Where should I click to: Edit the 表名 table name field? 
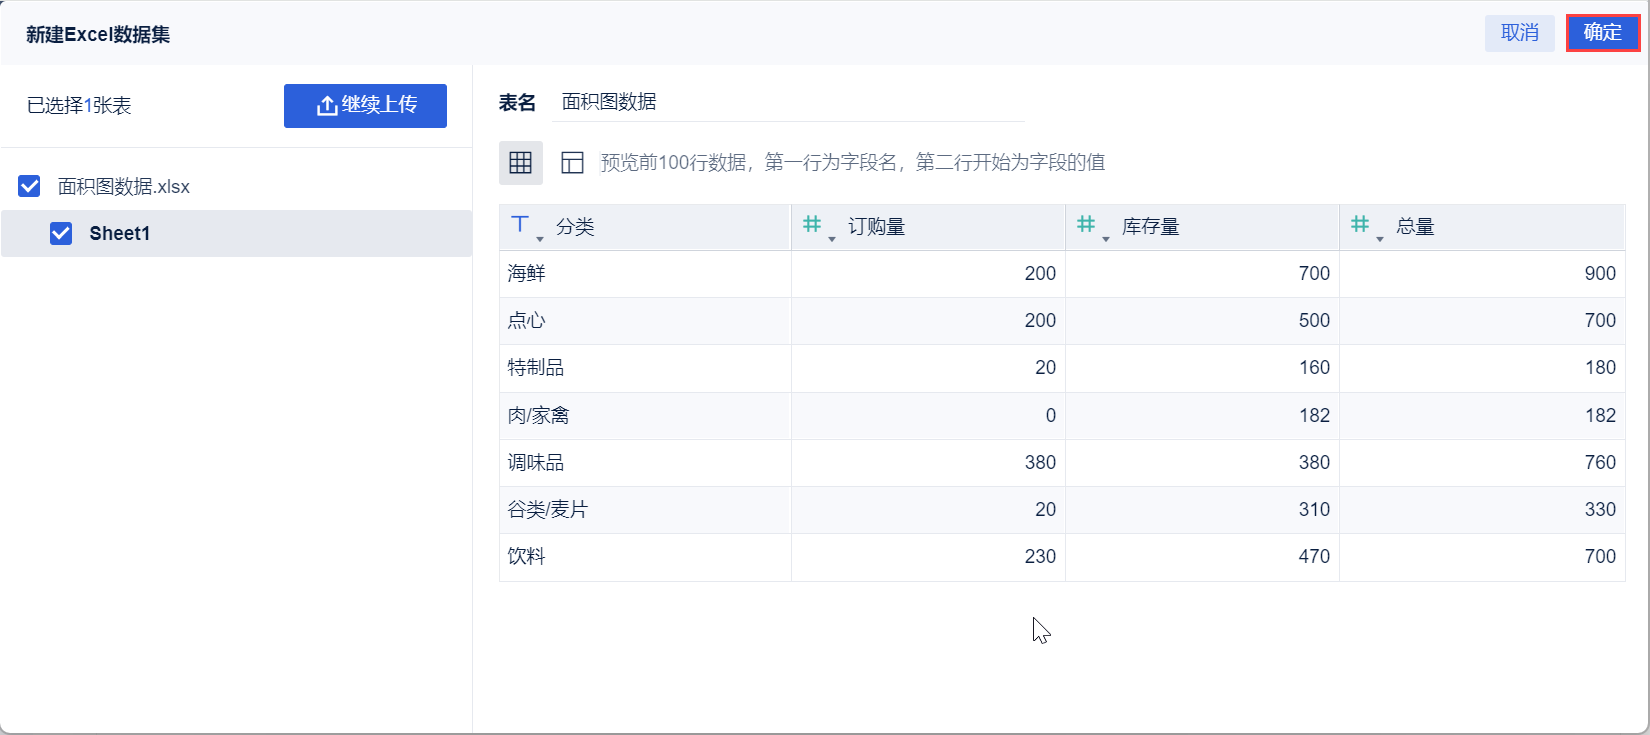[x=787, y=102]
